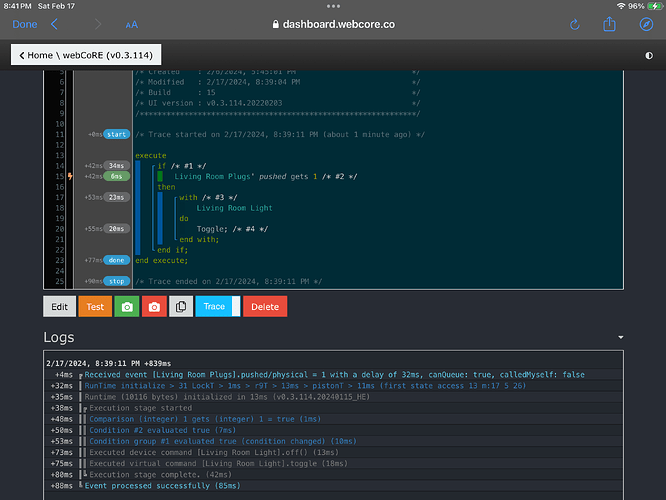
Task: Tap Done to close the browser view
Action: click(25, 24)
